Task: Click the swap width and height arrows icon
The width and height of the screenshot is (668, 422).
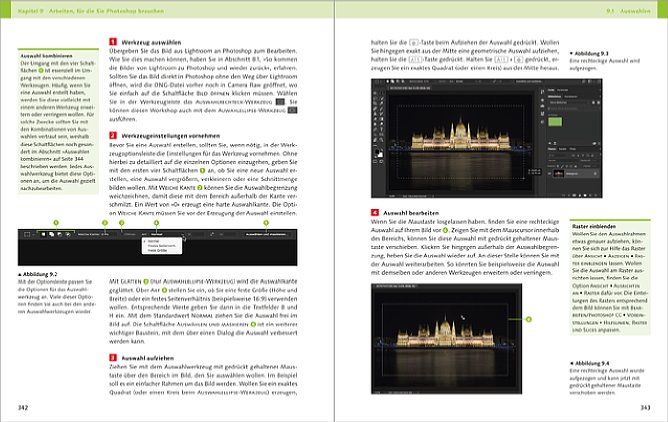Action: pos(212,234)
